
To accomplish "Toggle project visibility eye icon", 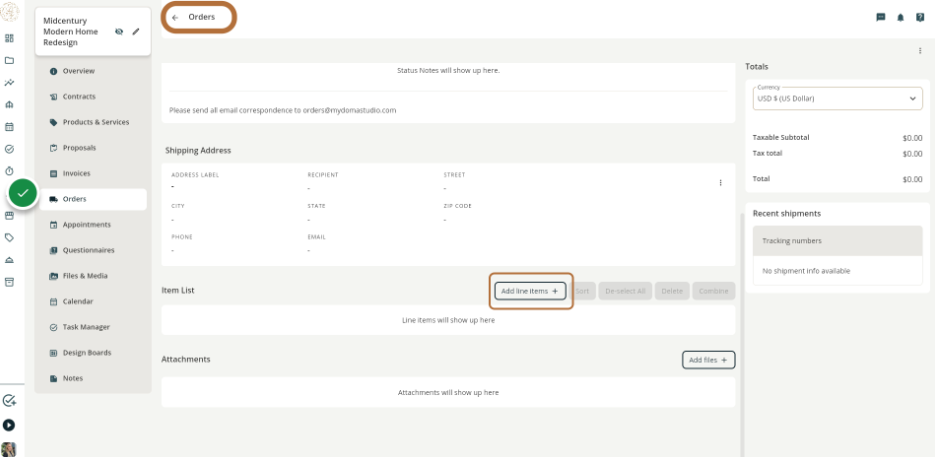I will coord(119,31).
